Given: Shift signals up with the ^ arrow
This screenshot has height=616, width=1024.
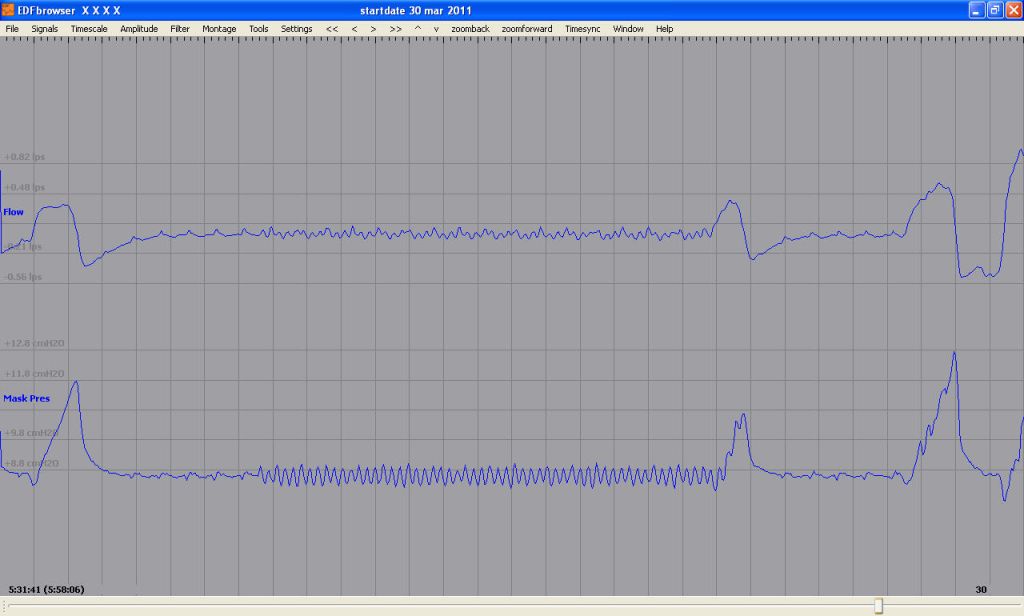Looking at the screenshot, I should 418,29.
